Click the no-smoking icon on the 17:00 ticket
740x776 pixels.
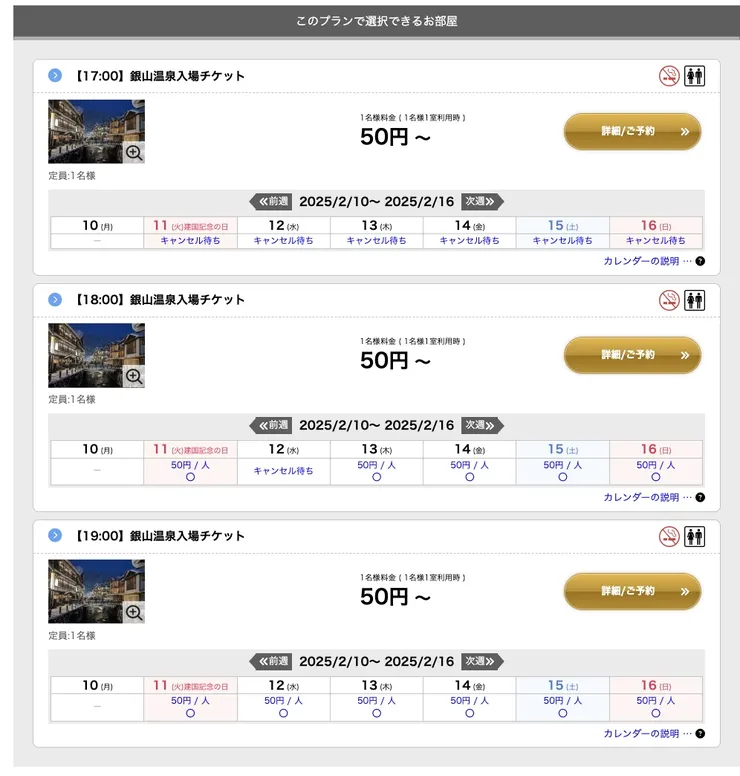(669, 76)
